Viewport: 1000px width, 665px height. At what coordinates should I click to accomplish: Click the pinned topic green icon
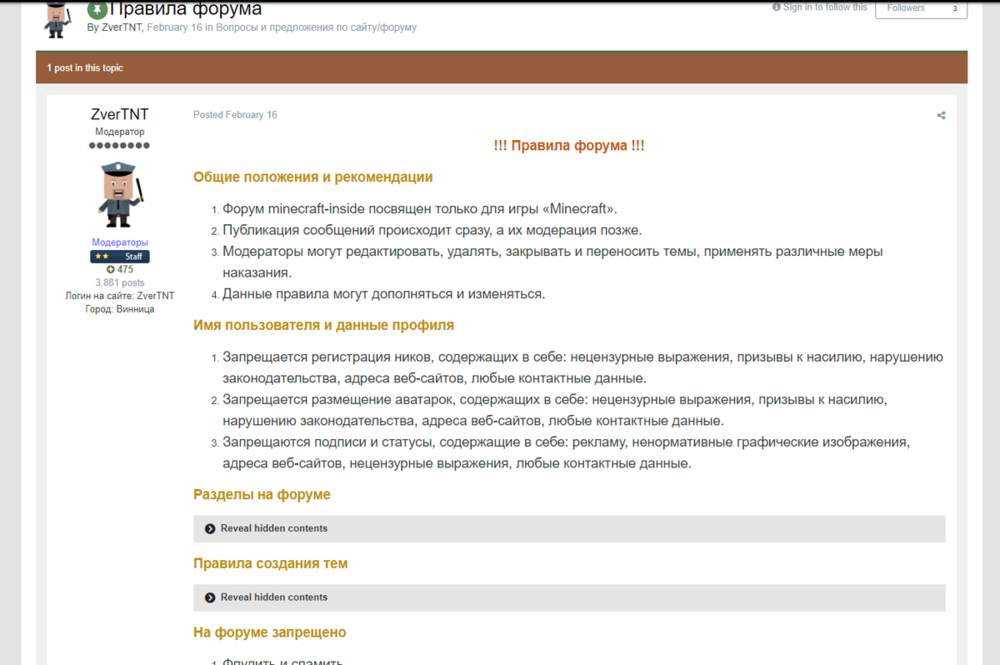click(x=97, y=9)
